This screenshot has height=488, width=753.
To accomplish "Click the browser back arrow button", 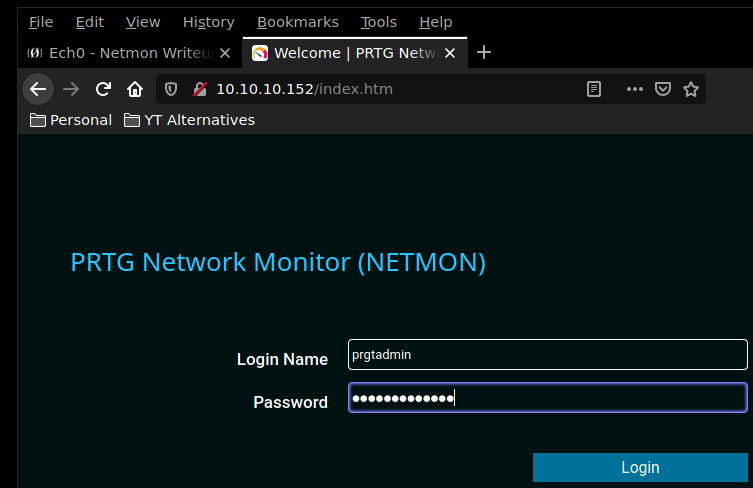I will point(38,89).
